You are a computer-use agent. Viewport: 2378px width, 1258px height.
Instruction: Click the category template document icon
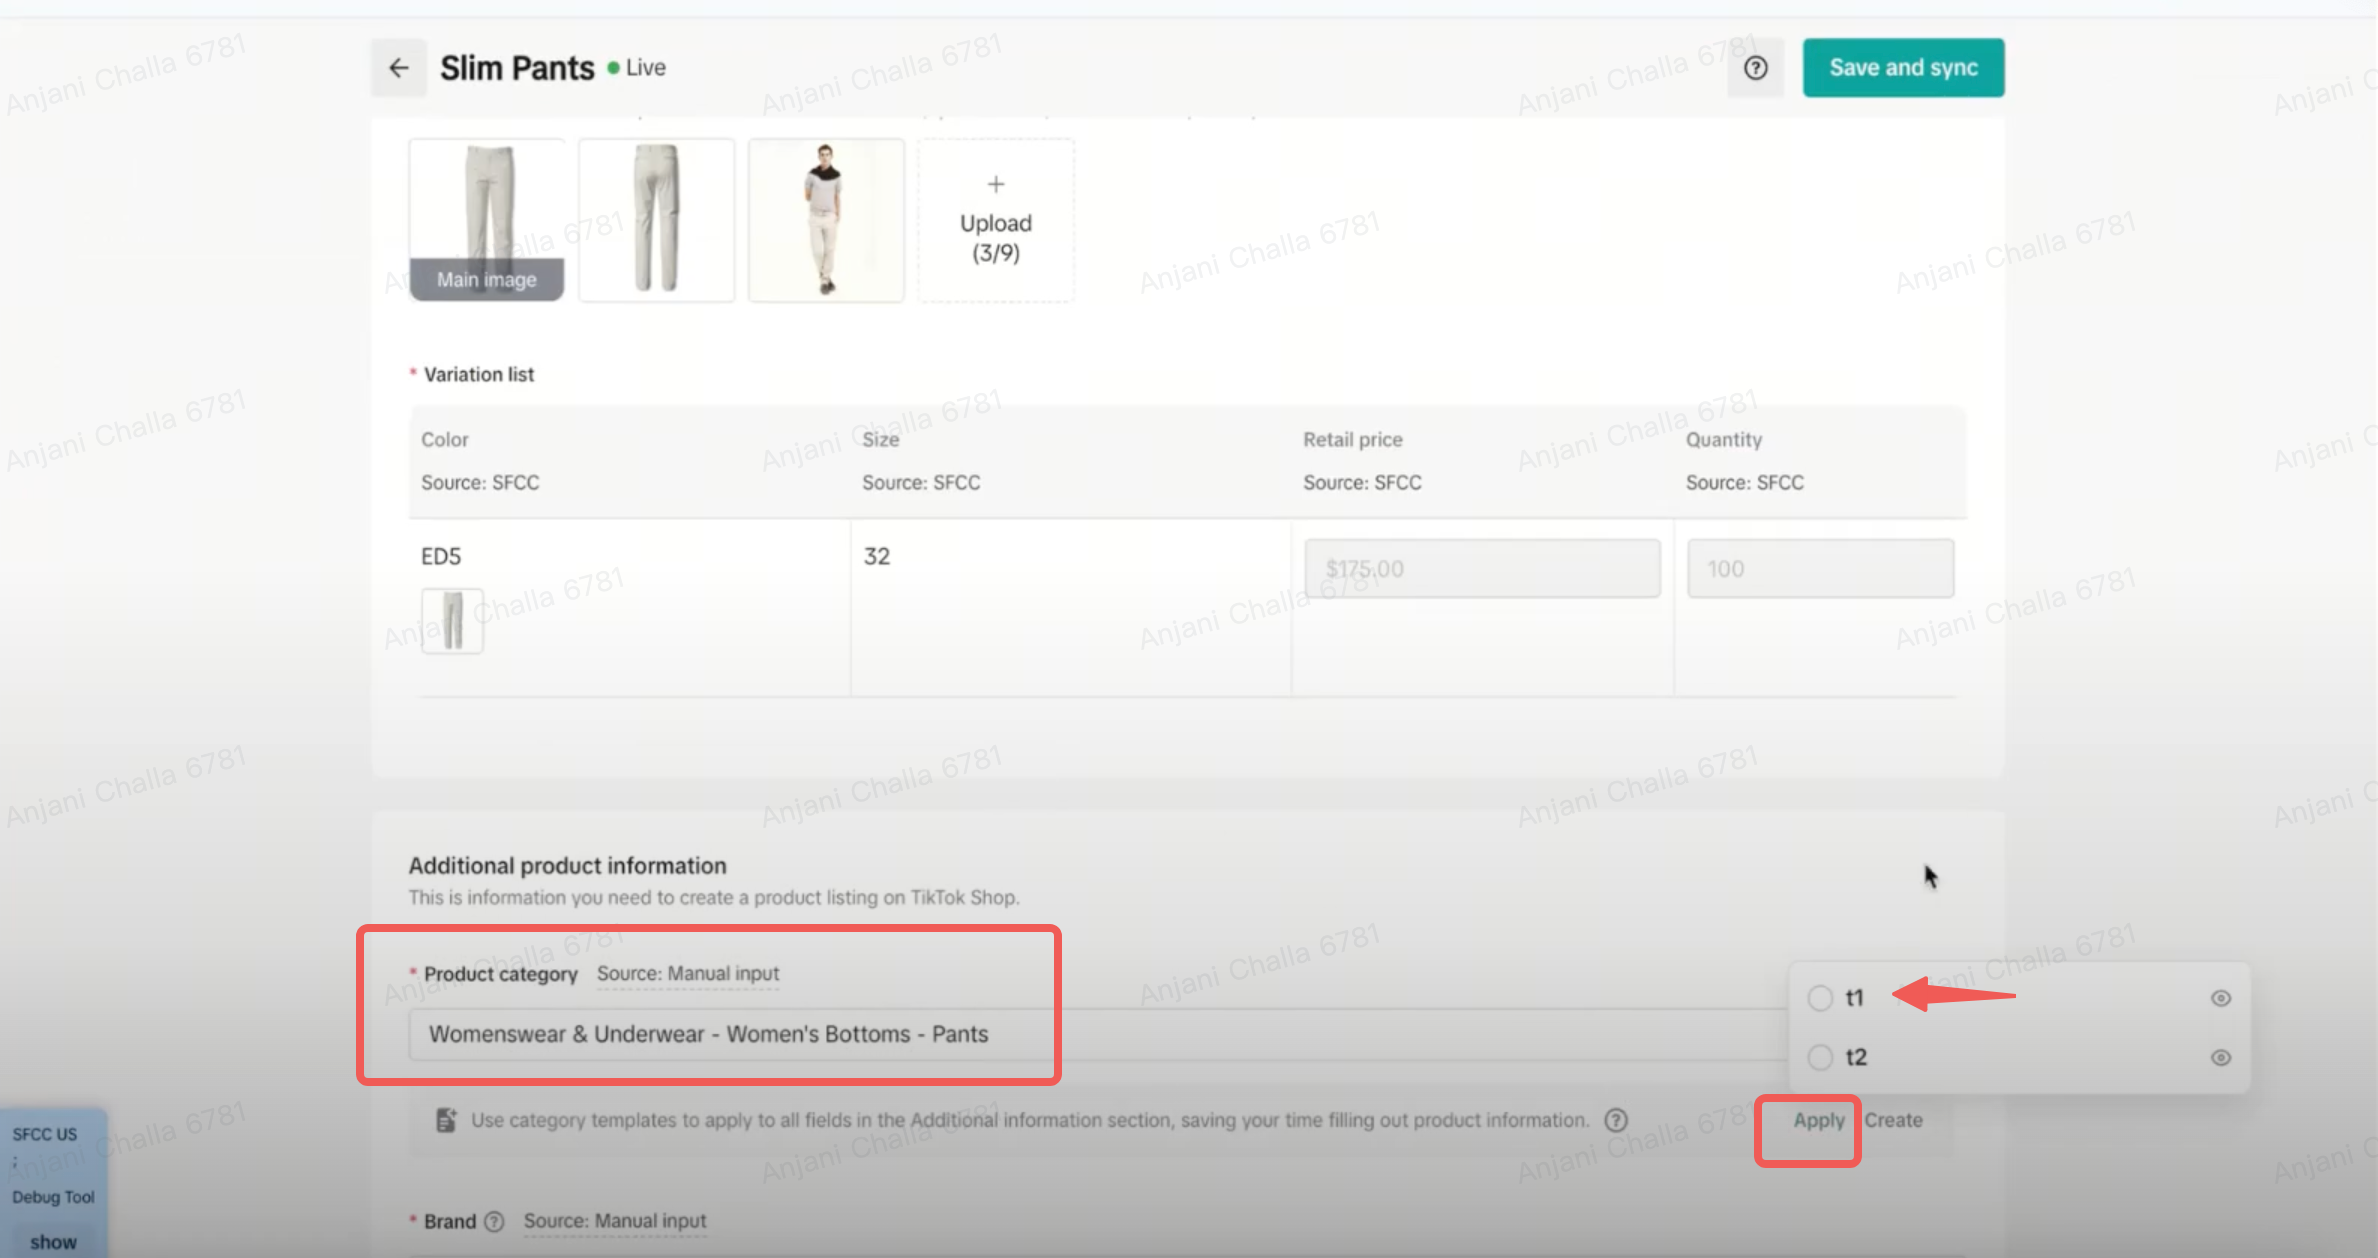click(x=446, y=1120)
